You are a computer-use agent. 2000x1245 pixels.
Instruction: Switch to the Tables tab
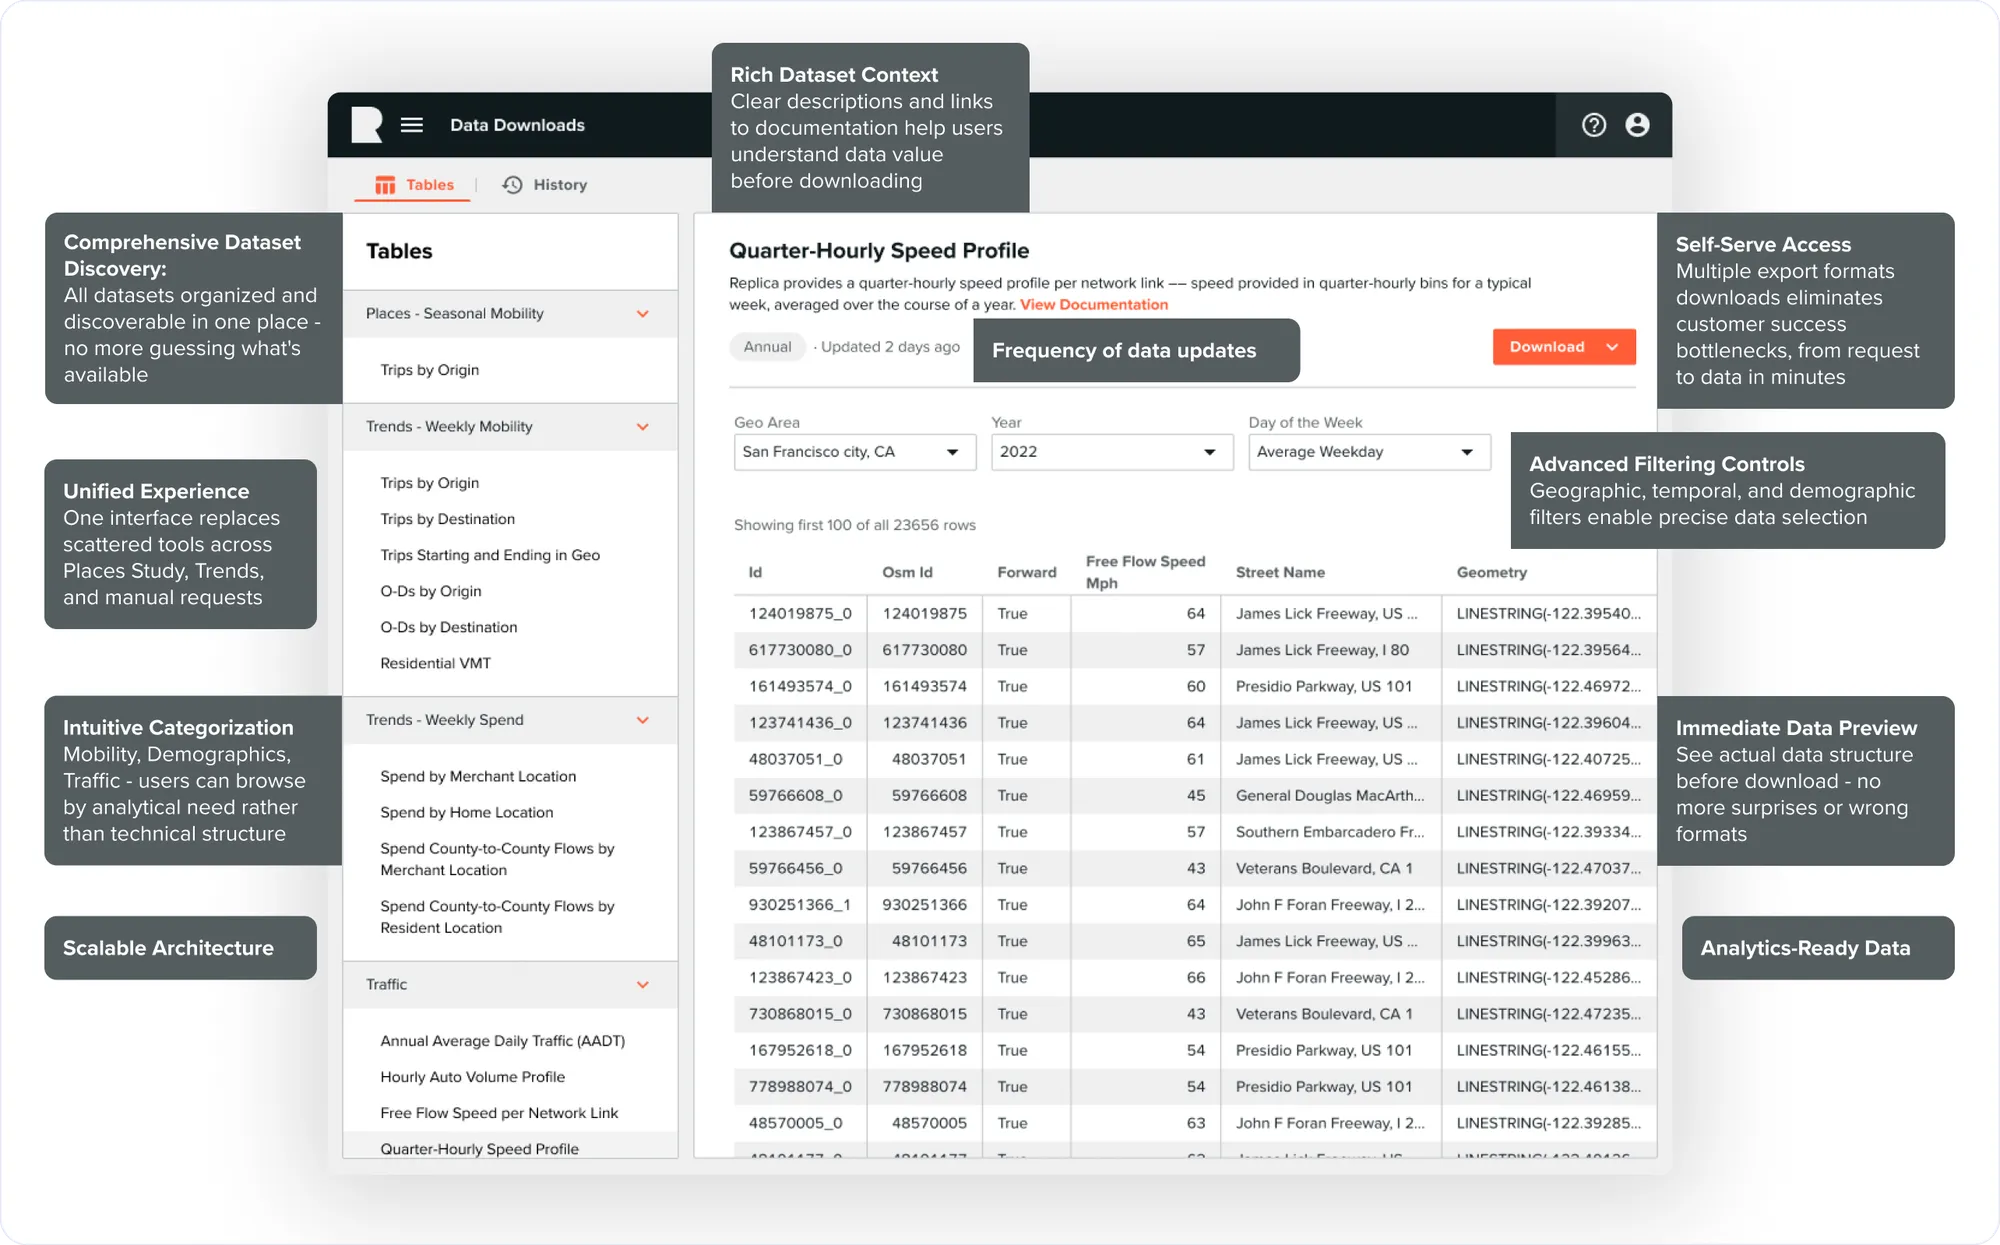click(x=414, y=185)
